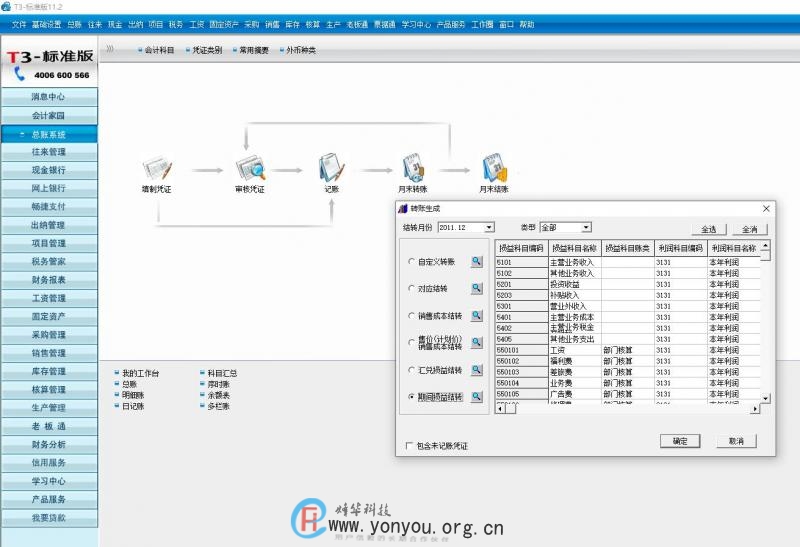Click the 全消 button
This screenshot has height=547, width=800.
[x=750, y=229]
